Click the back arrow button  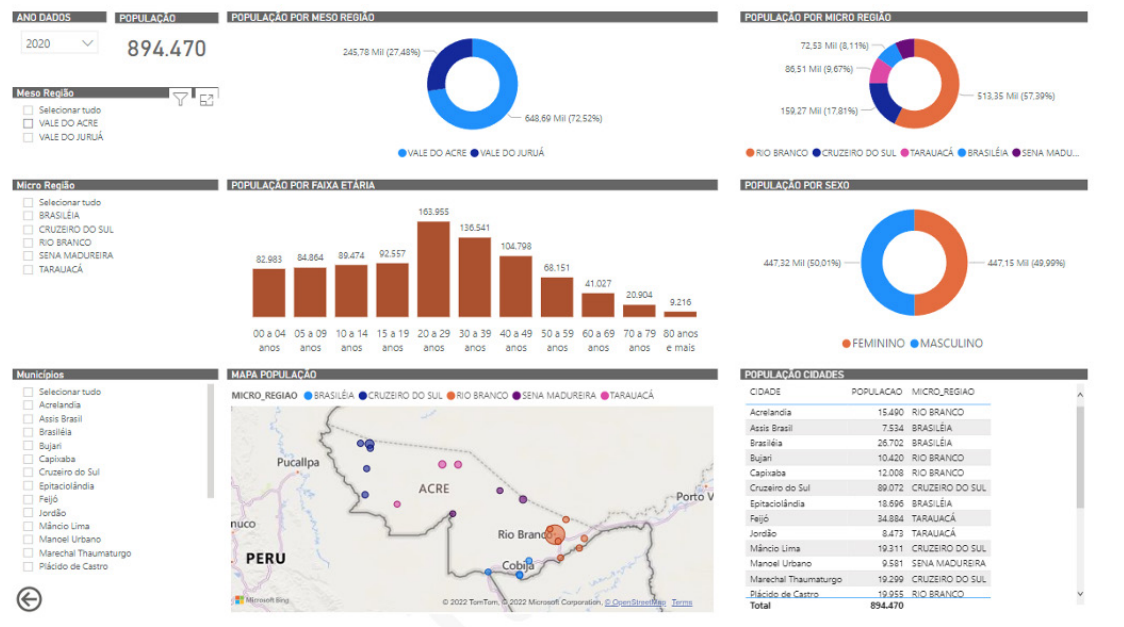click(29, 598)
